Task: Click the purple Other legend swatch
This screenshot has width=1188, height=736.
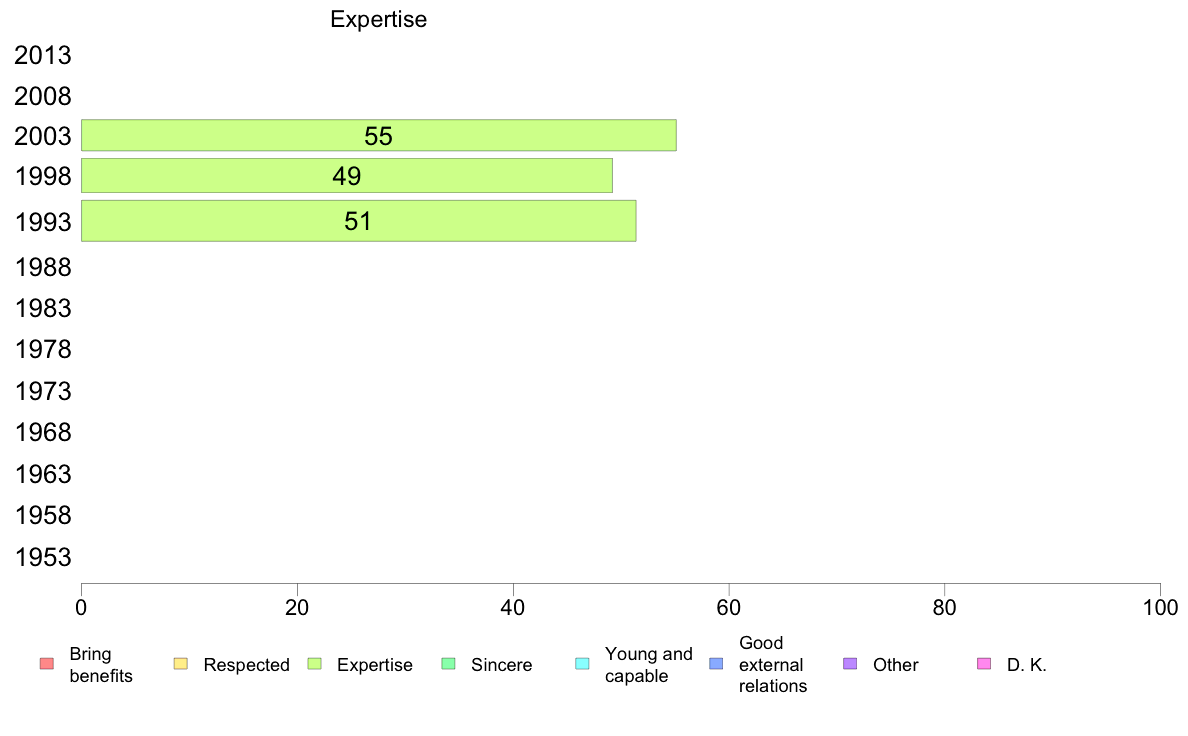Action: 850,664
